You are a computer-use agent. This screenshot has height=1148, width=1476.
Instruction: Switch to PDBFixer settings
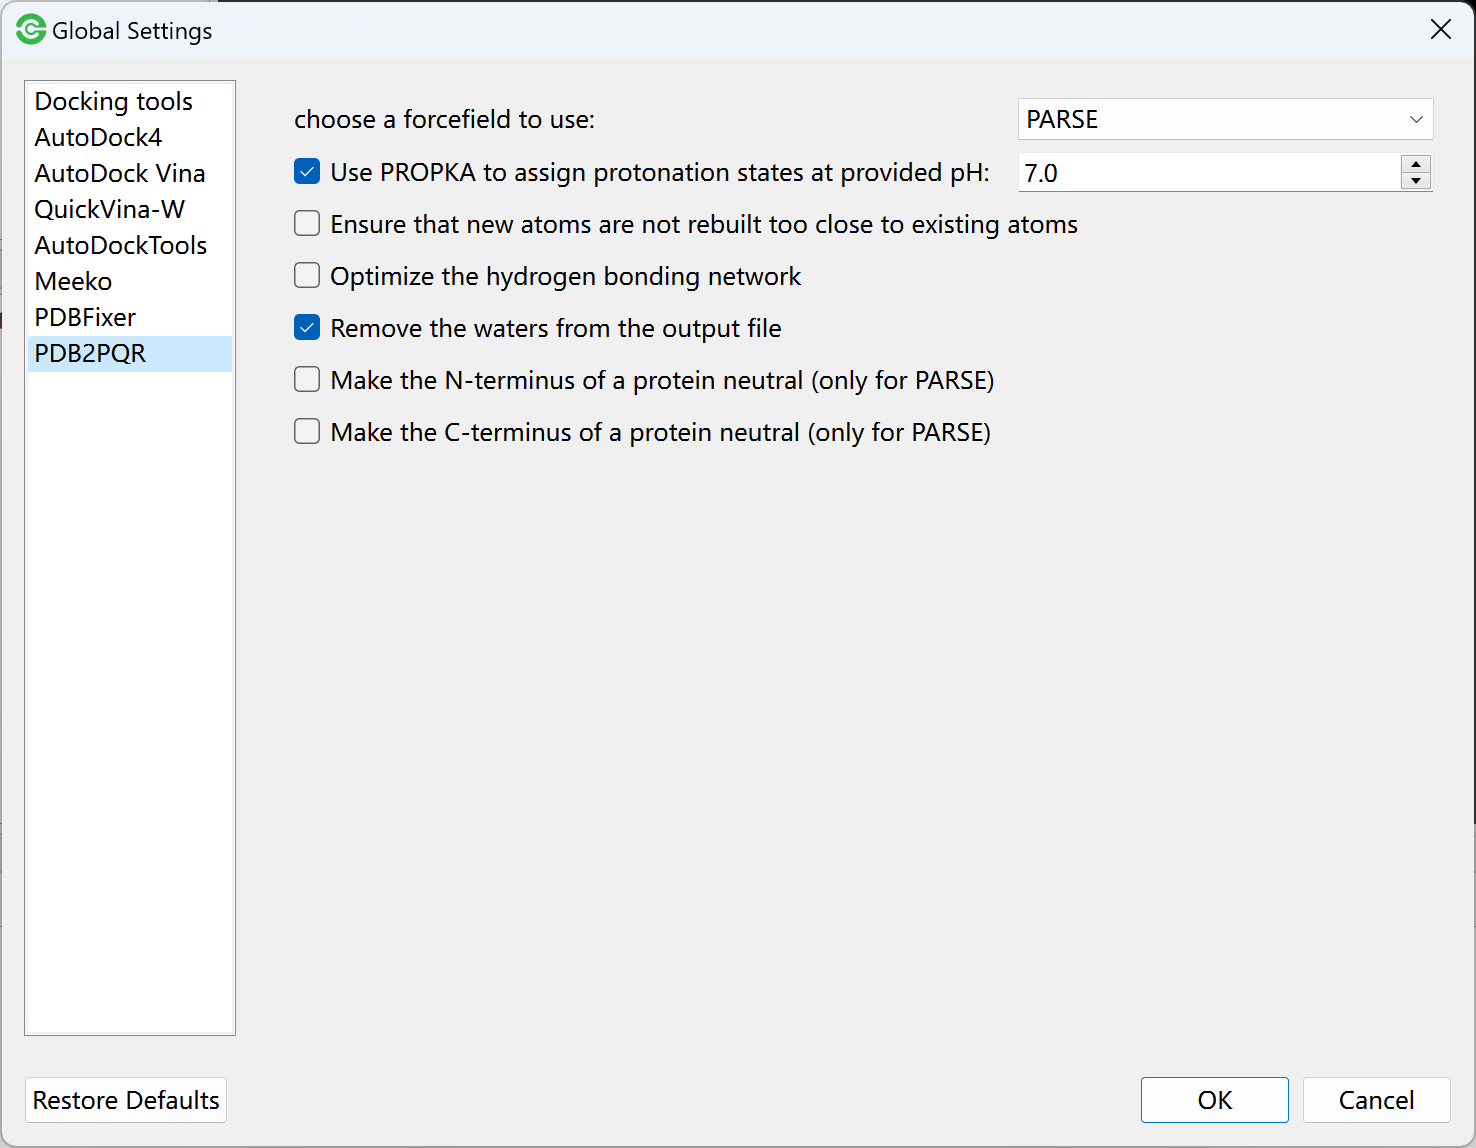(x=130, y=317)
